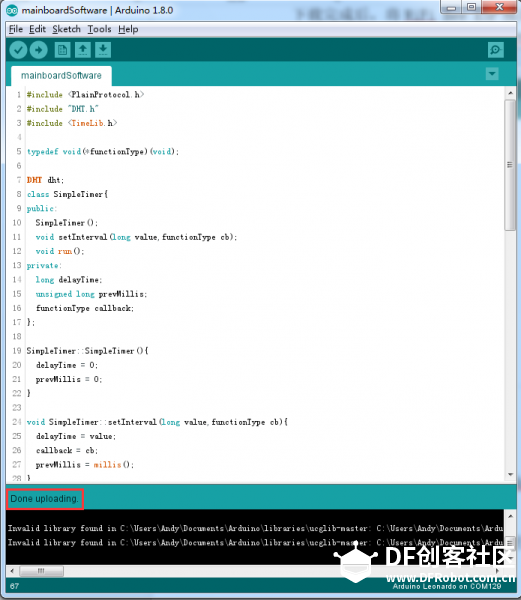Select the mainboardSoftware tab
Image resolution: width=521 pixels, height=600 pixels.
tap(61, 75)
